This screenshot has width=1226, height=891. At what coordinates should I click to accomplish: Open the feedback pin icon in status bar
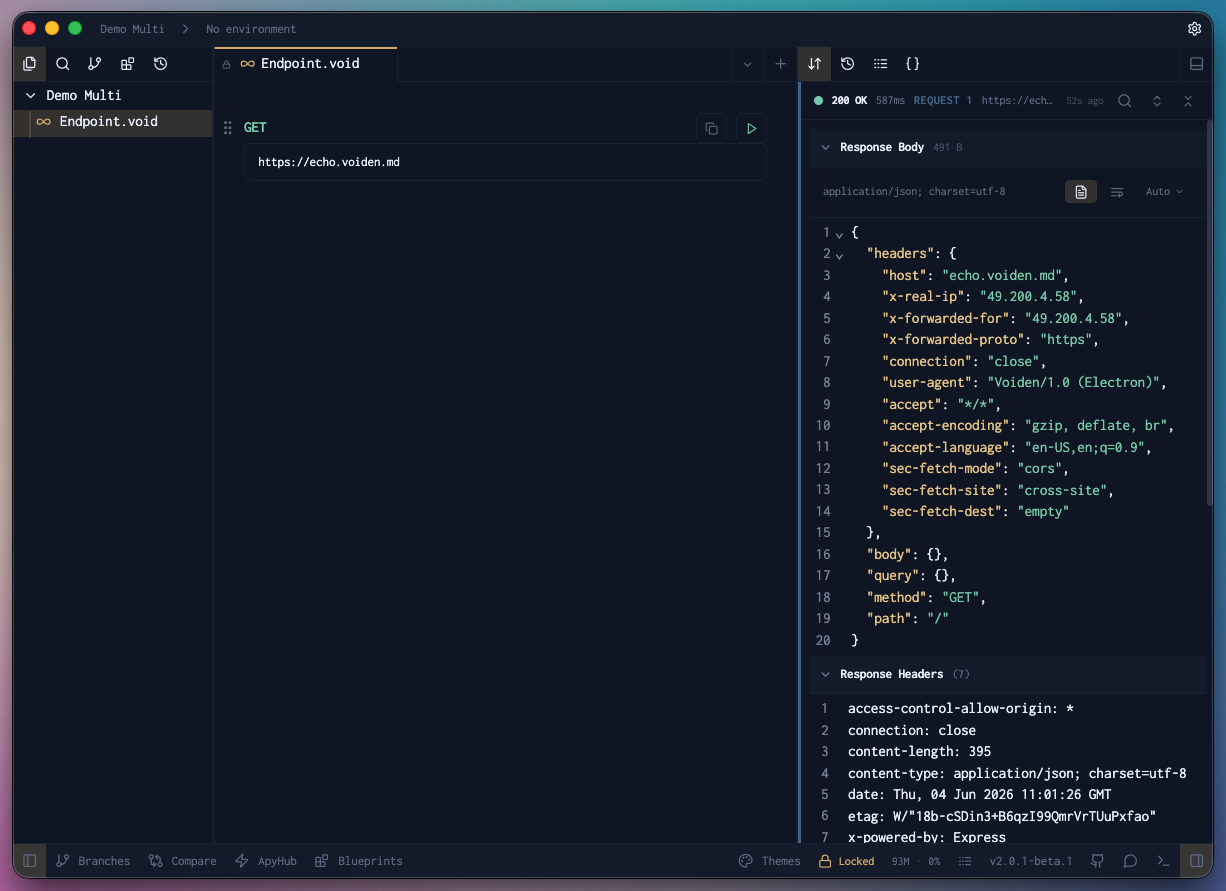coord(1097,861)
